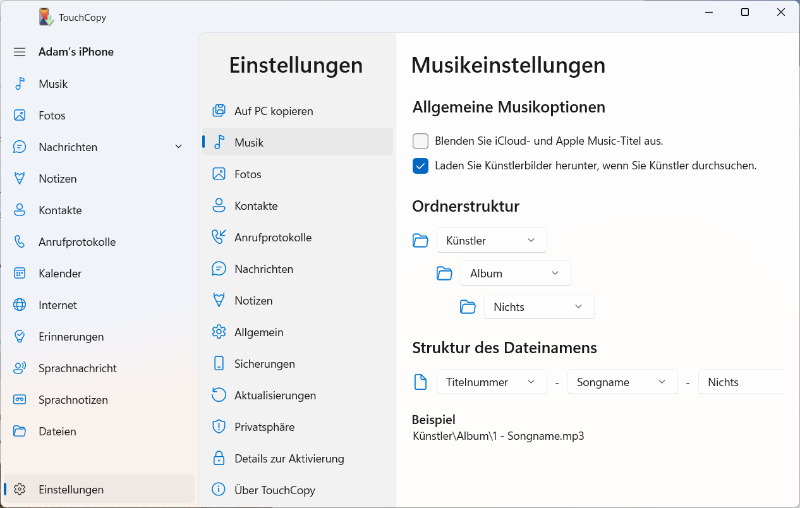This screenshot has width=800, height=508.
Task: Expand the Nachrichten submenu chevron
Action: coord(179,147)
